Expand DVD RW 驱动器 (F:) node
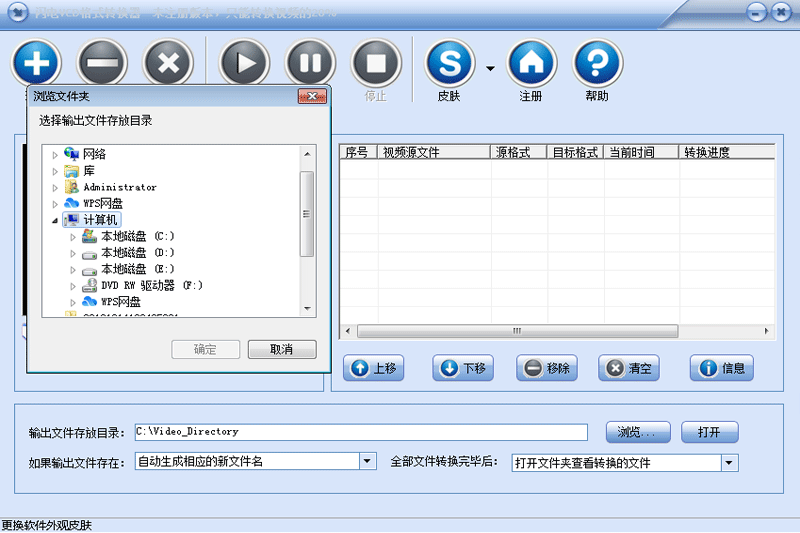800x533 pixels. coord(73,286)
